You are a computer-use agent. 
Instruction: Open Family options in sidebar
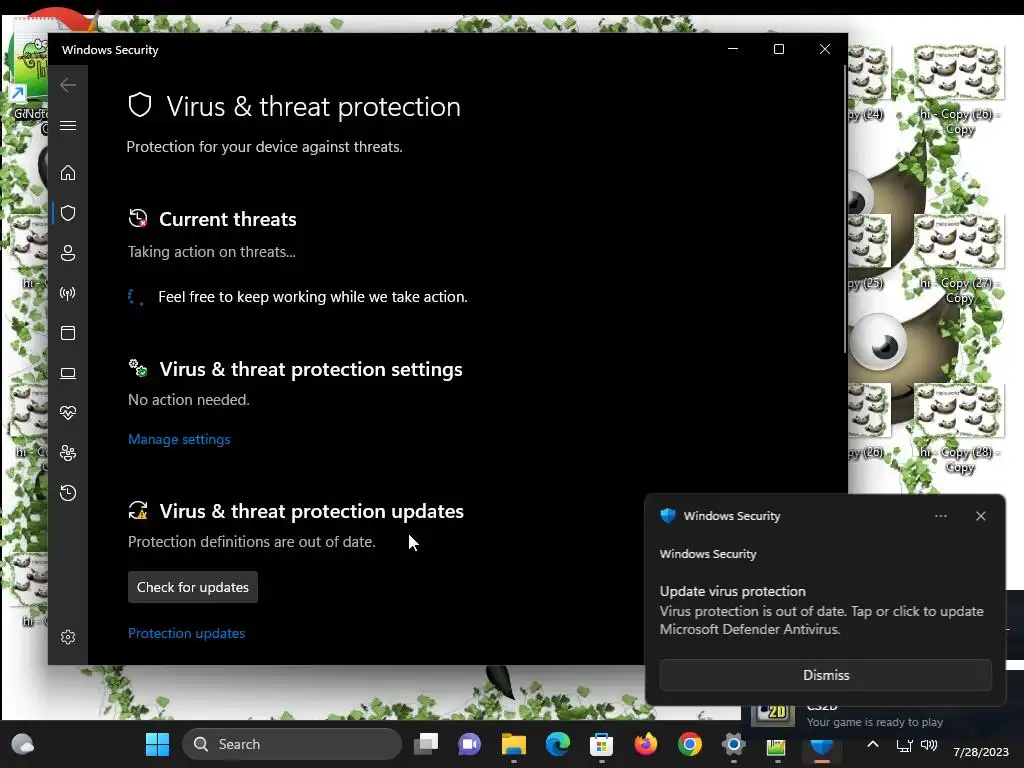click(x=68, y=453)
